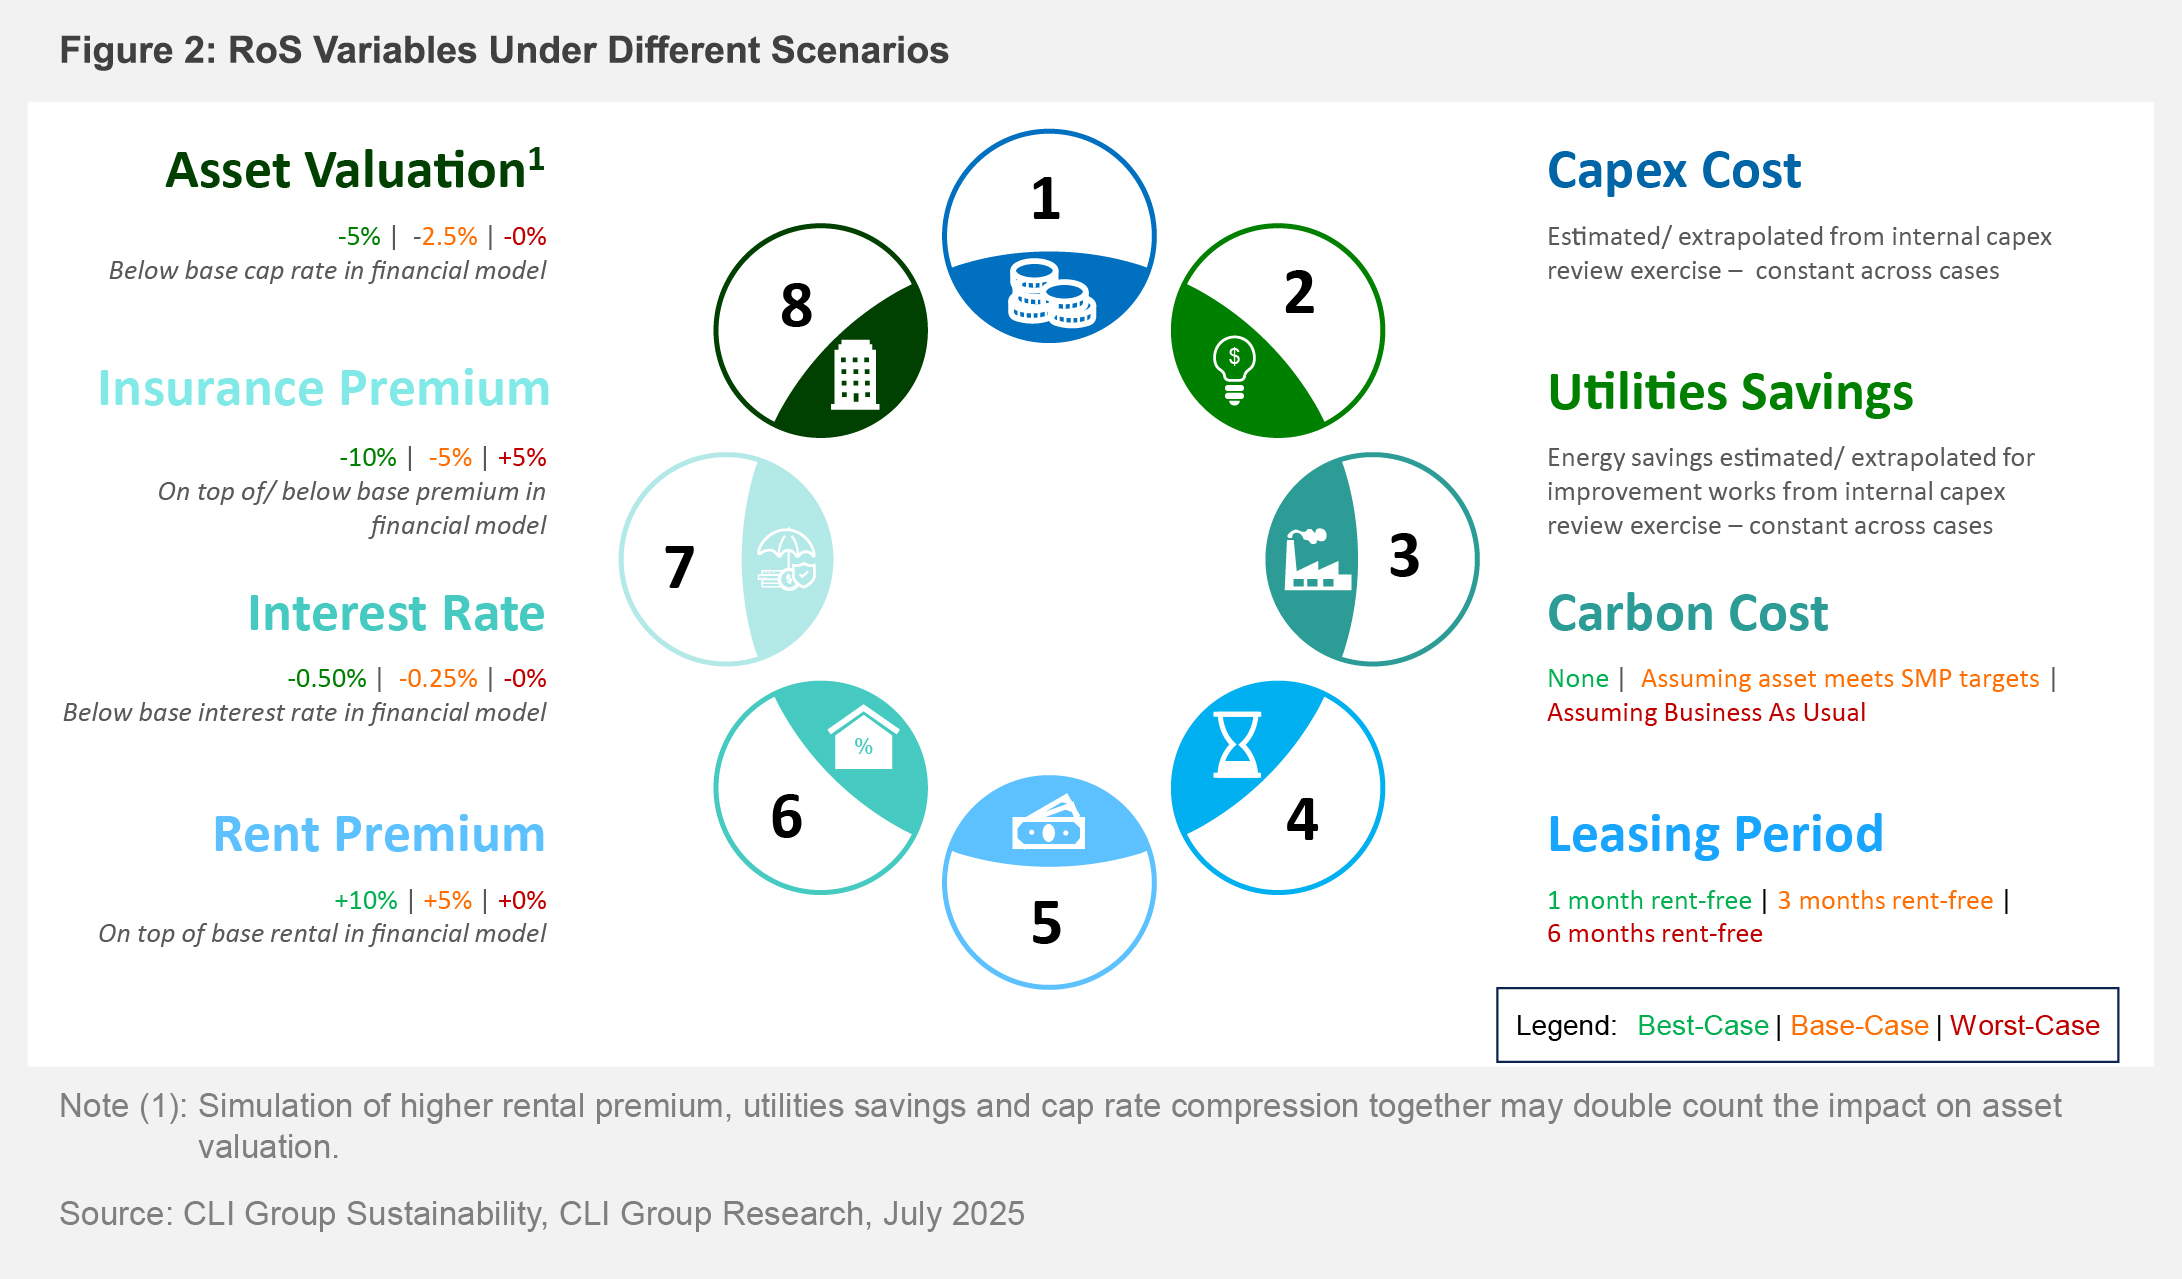
Task: Select the Capex Cost heading
Action: [x=1673, y=170]
